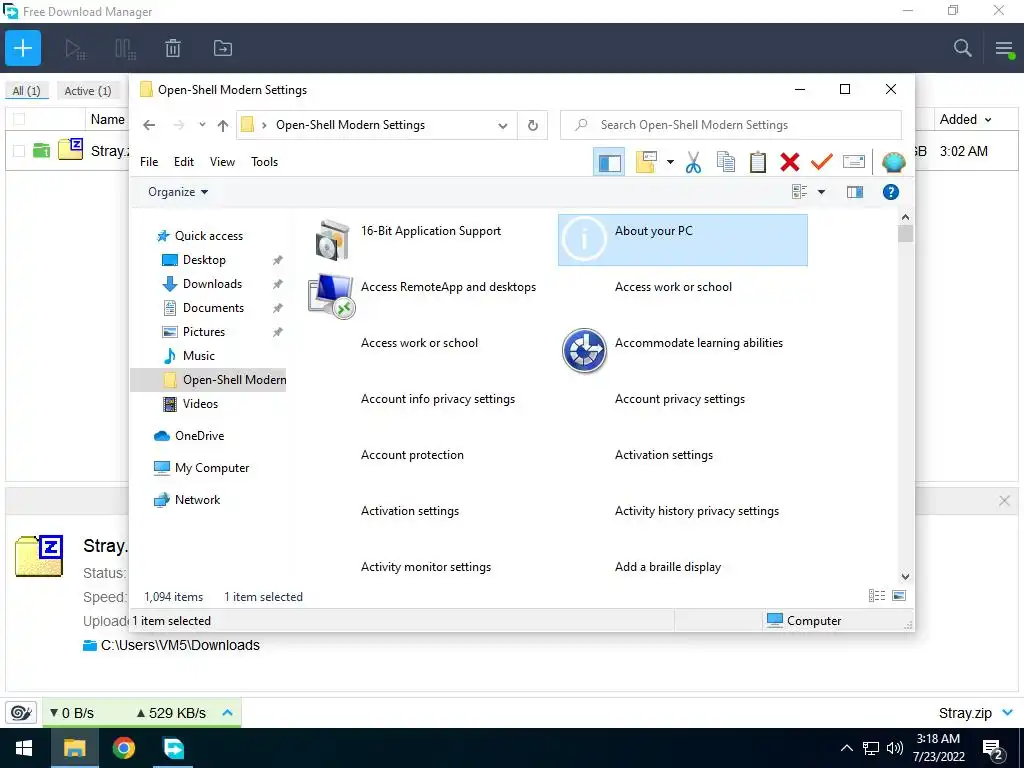This screenshot has width=1024, height=768.
Task: Toggle the navigation pane toolbar icon
Action: pyautogui.click(x=609, y=162)
